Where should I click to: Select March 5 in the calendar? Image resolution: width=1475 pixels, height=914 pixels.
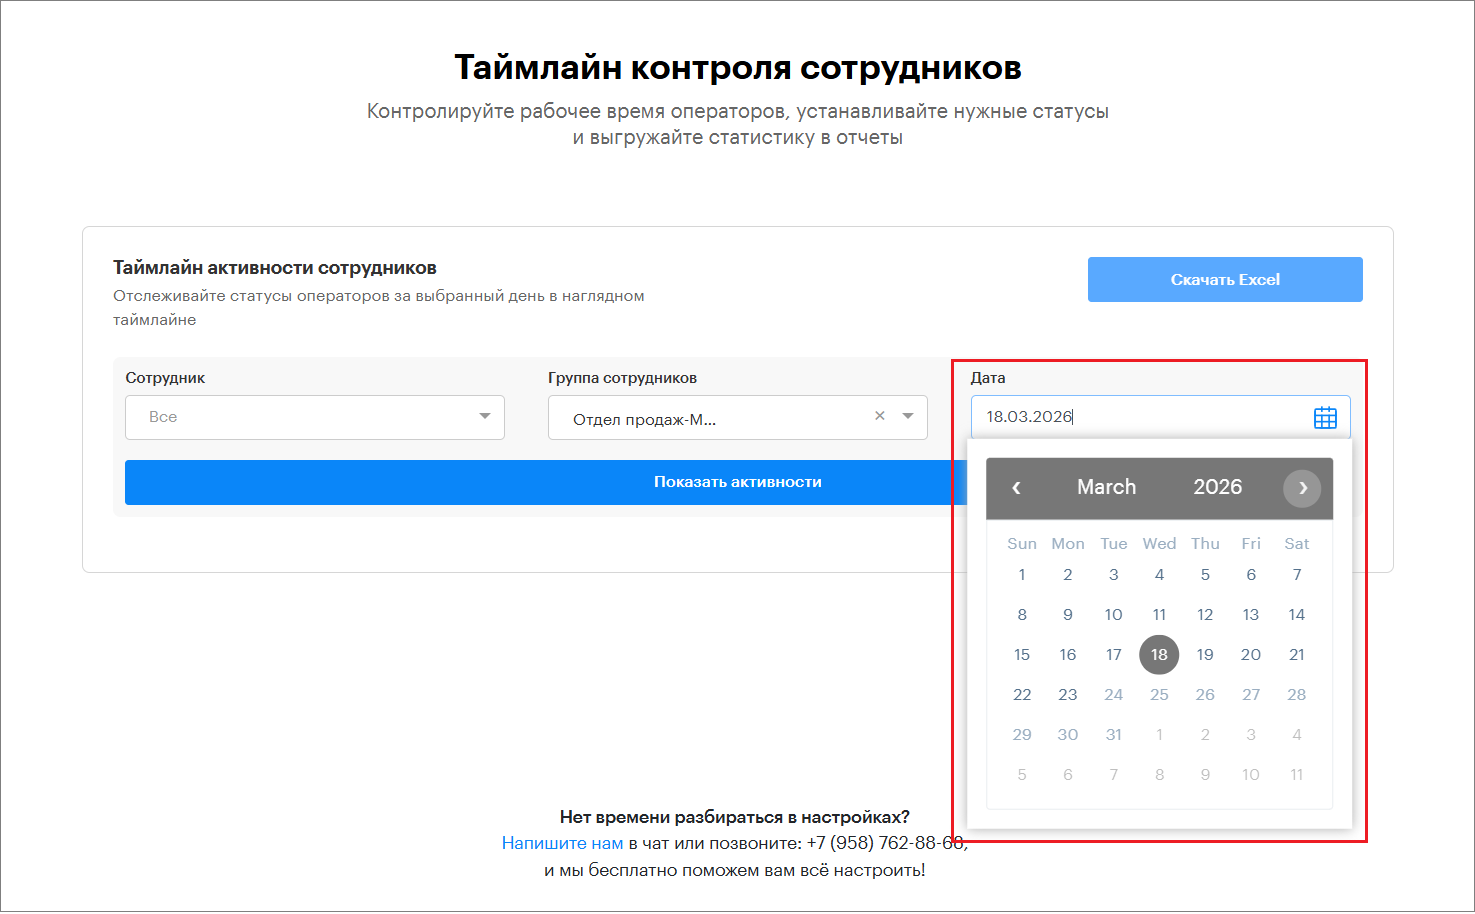(1205, 575)
